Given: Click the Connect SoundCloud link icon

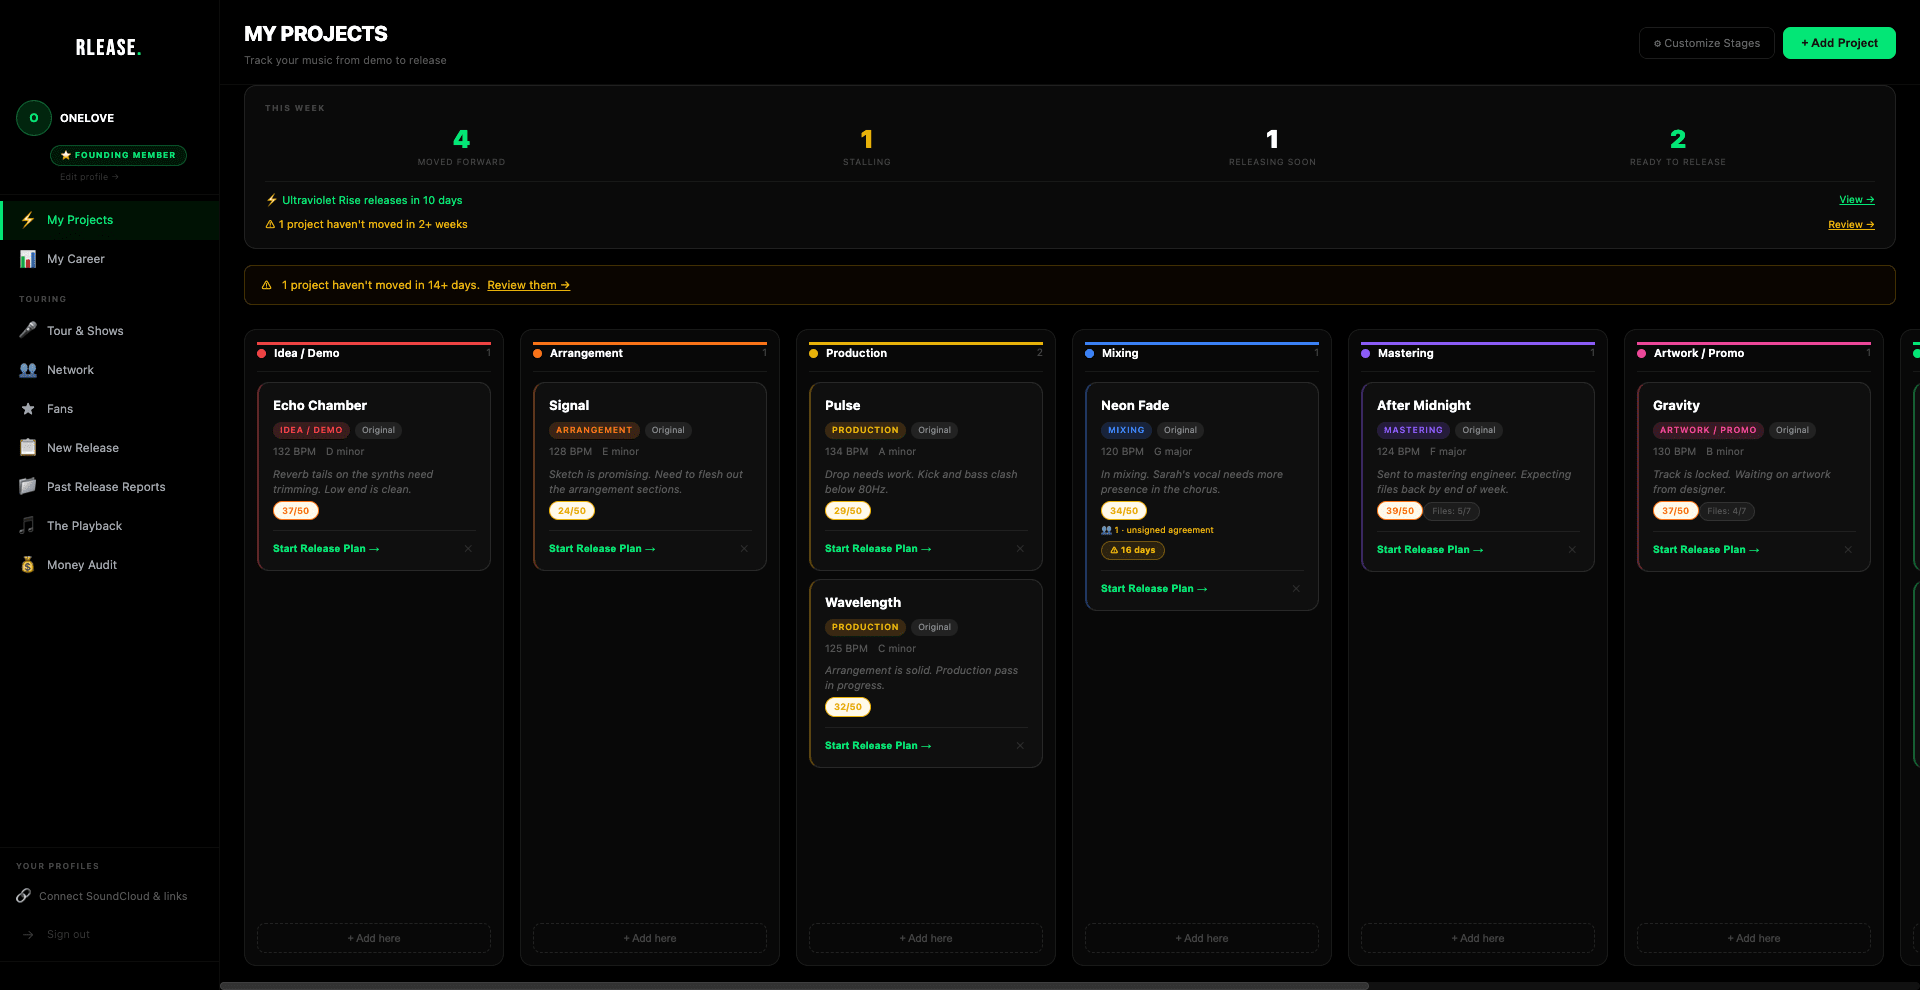Looking at the screenshot, I should pyautogui.click(x=23, y=896).
